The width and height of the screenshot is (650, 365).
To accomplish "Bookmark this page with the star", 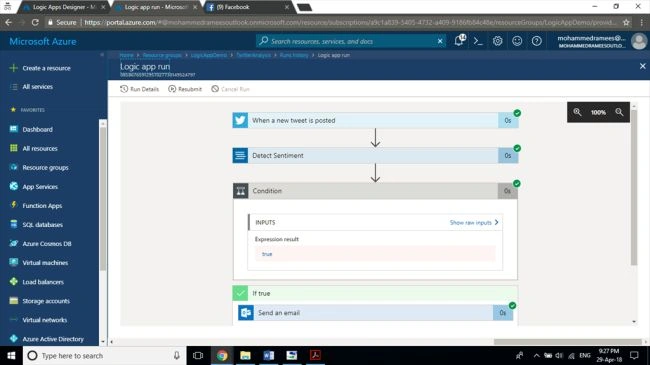I will 626,22.
